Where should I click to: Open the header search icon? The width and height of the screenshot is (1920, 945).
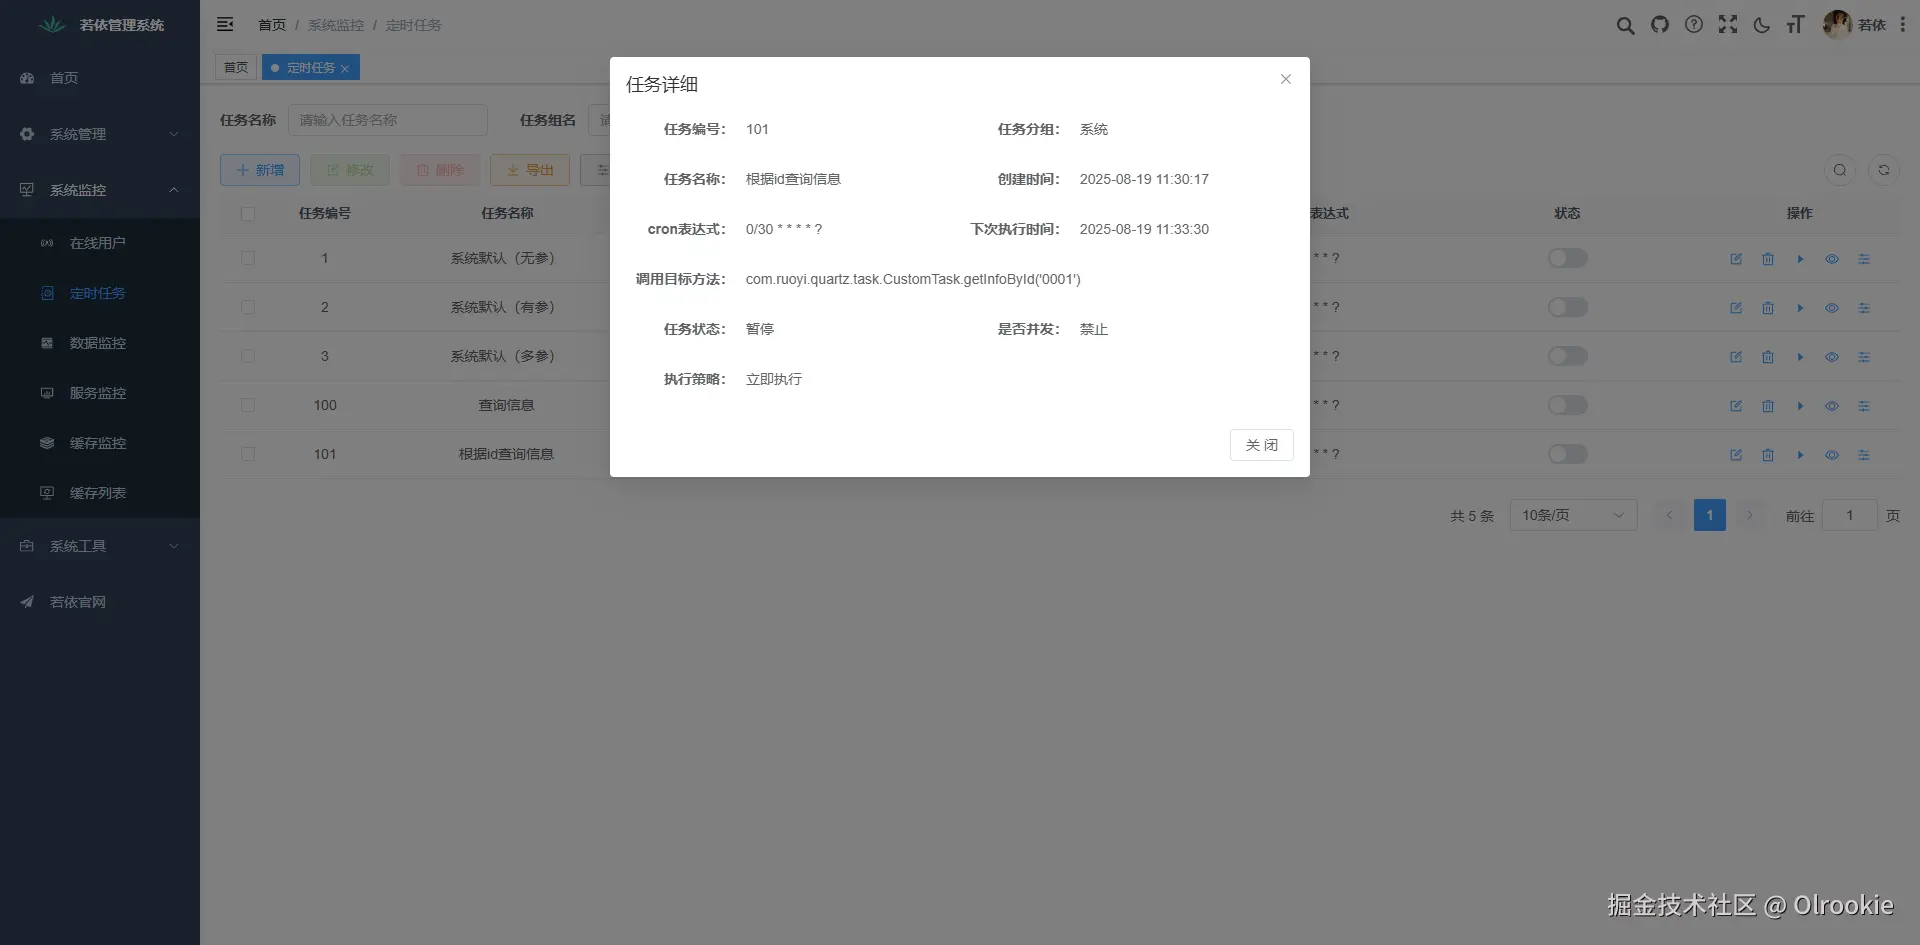tap(1626, 25)
